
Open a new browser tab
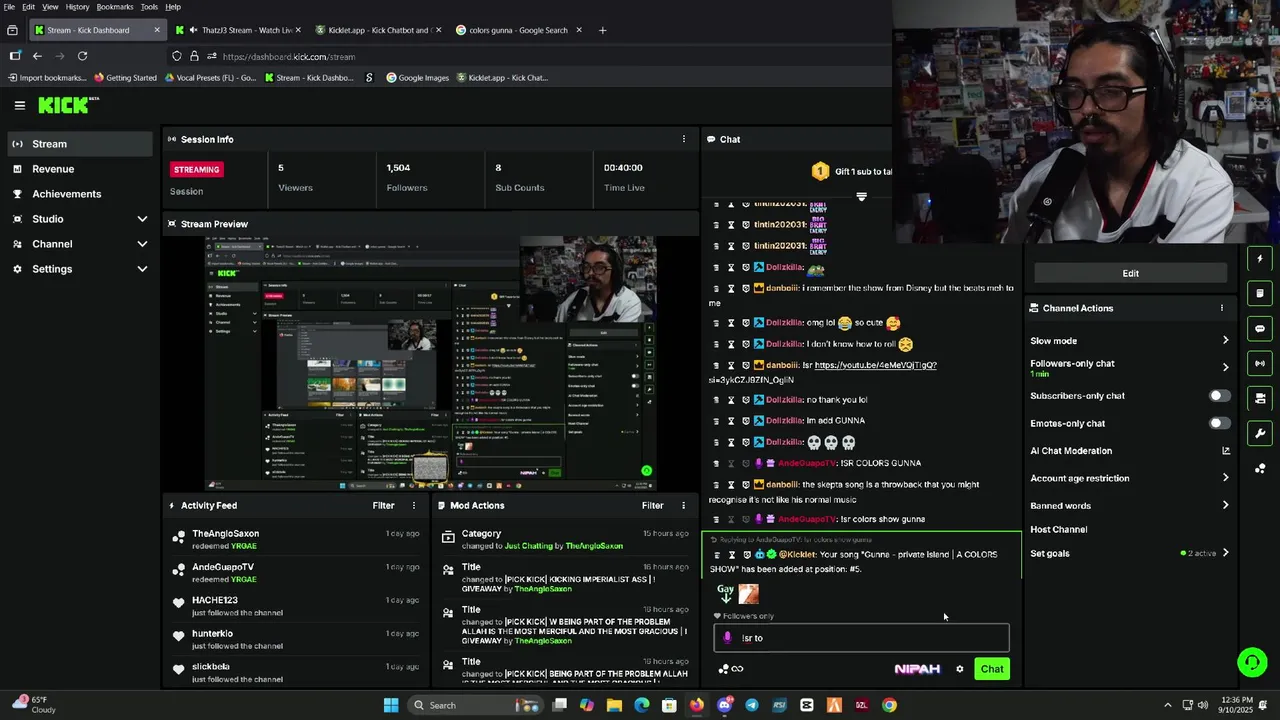tap(602, 30)
